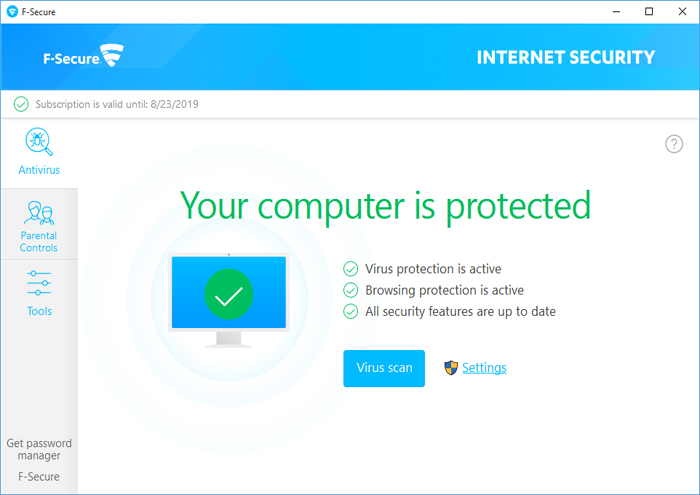Screen dimensions: 700x495
Task: Click the F-Secure link at sidebar bottom
Action: [x=39, y=477]
